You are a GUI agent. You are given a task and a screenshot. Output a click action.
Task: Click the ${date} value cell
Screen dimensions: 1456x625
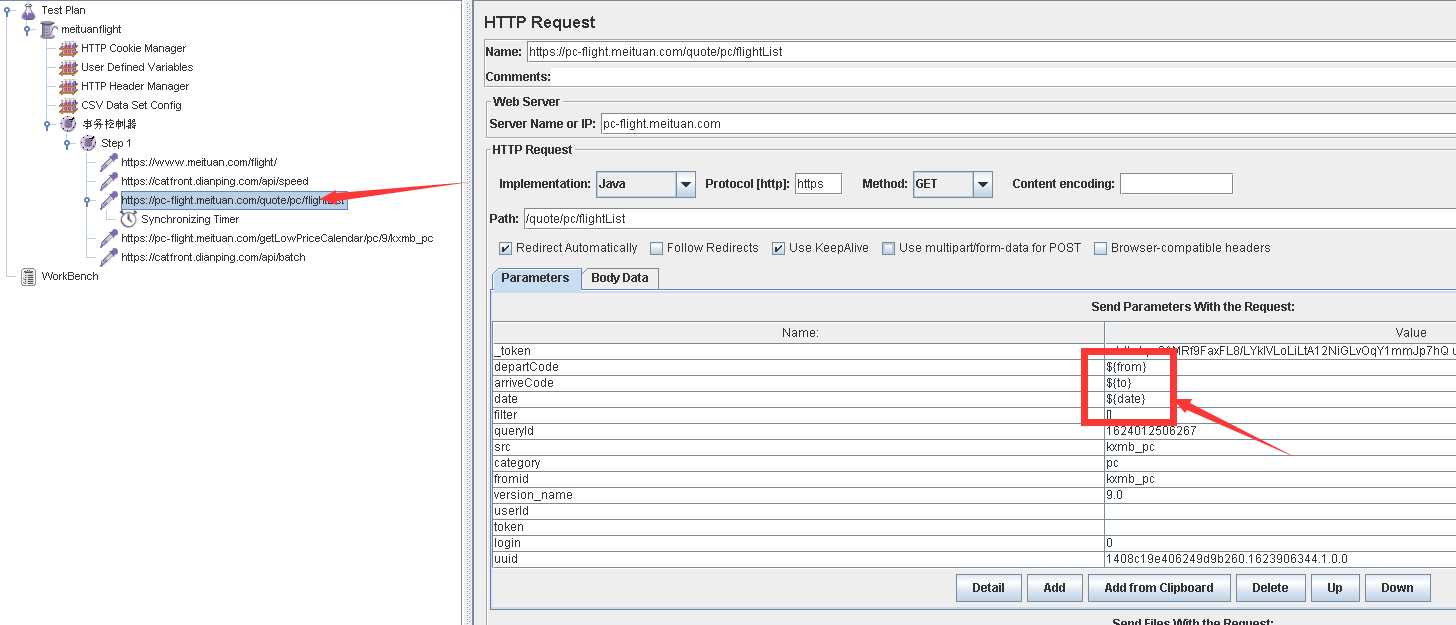1280,399
